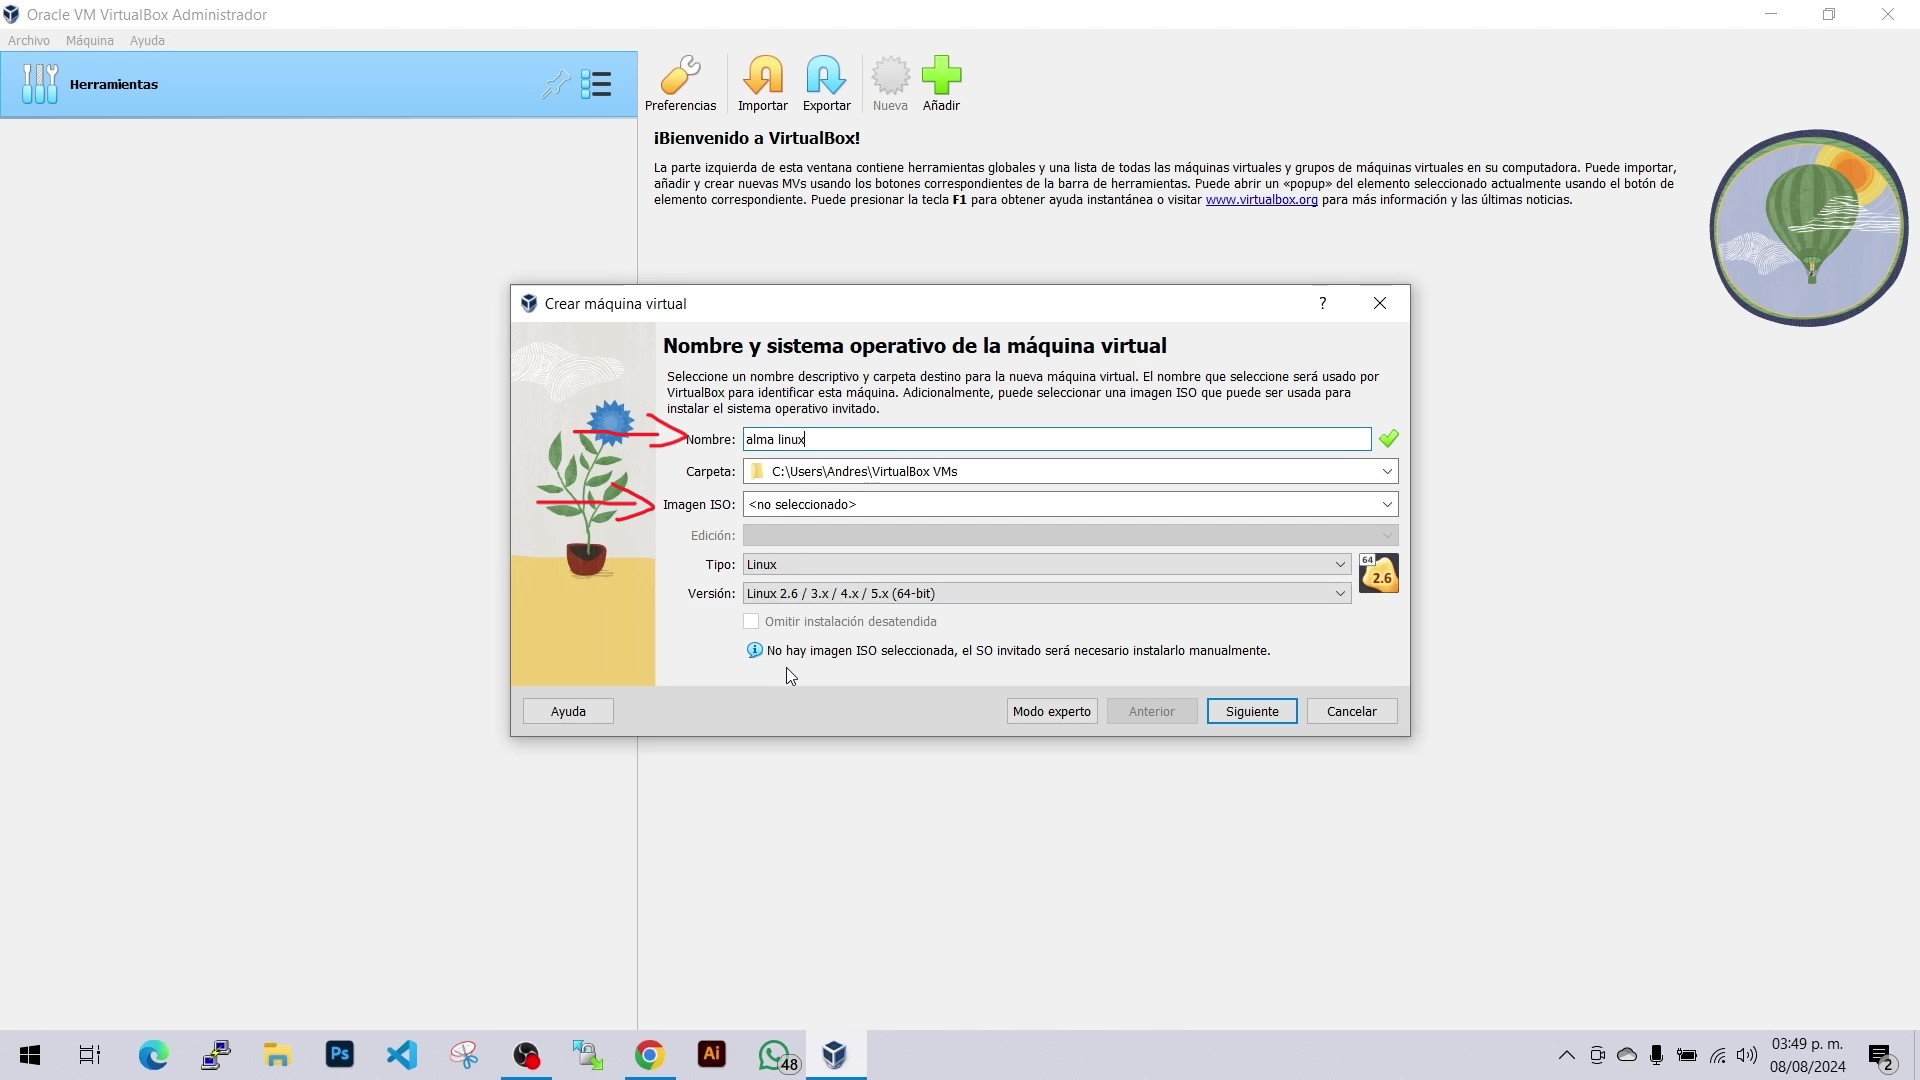Click the Anterior button
This screenshot has width=1920, height=1080.
click(x=1152, y=711)
